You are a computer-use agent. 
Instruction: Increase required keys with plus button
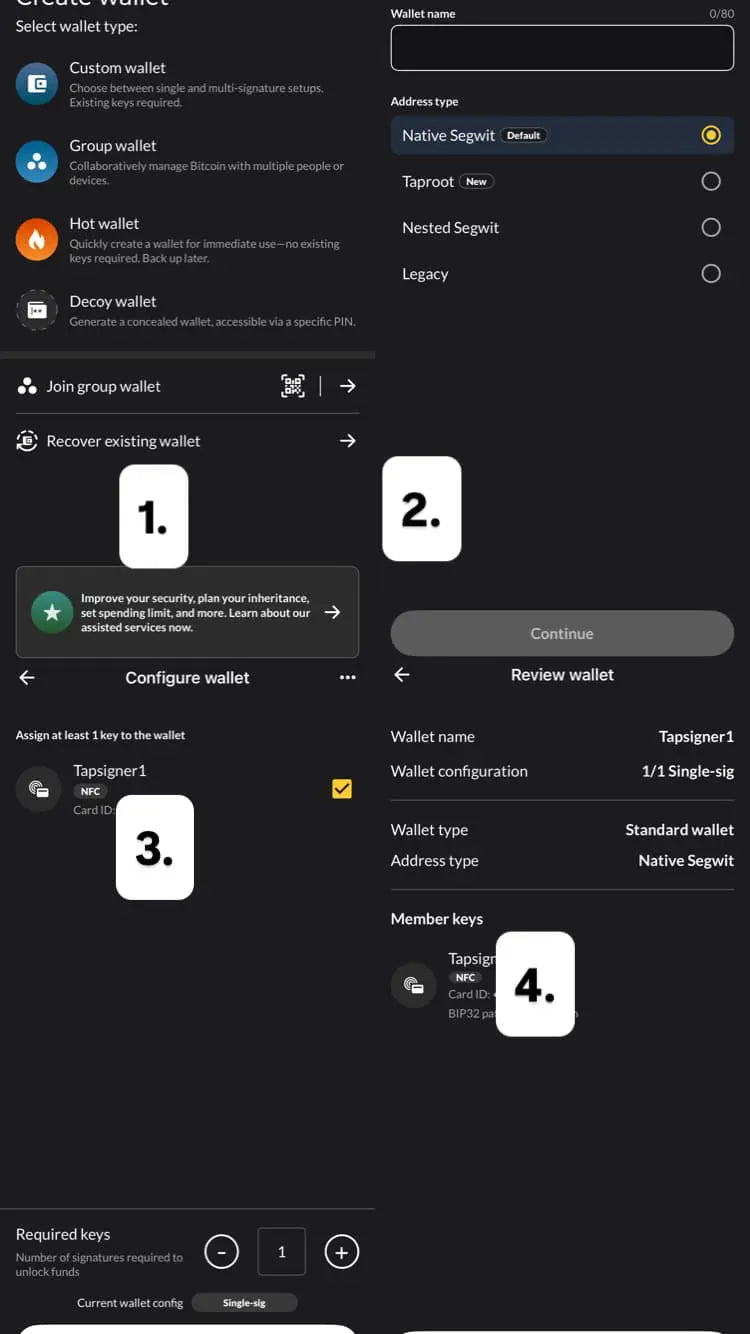coord(342,1251)
